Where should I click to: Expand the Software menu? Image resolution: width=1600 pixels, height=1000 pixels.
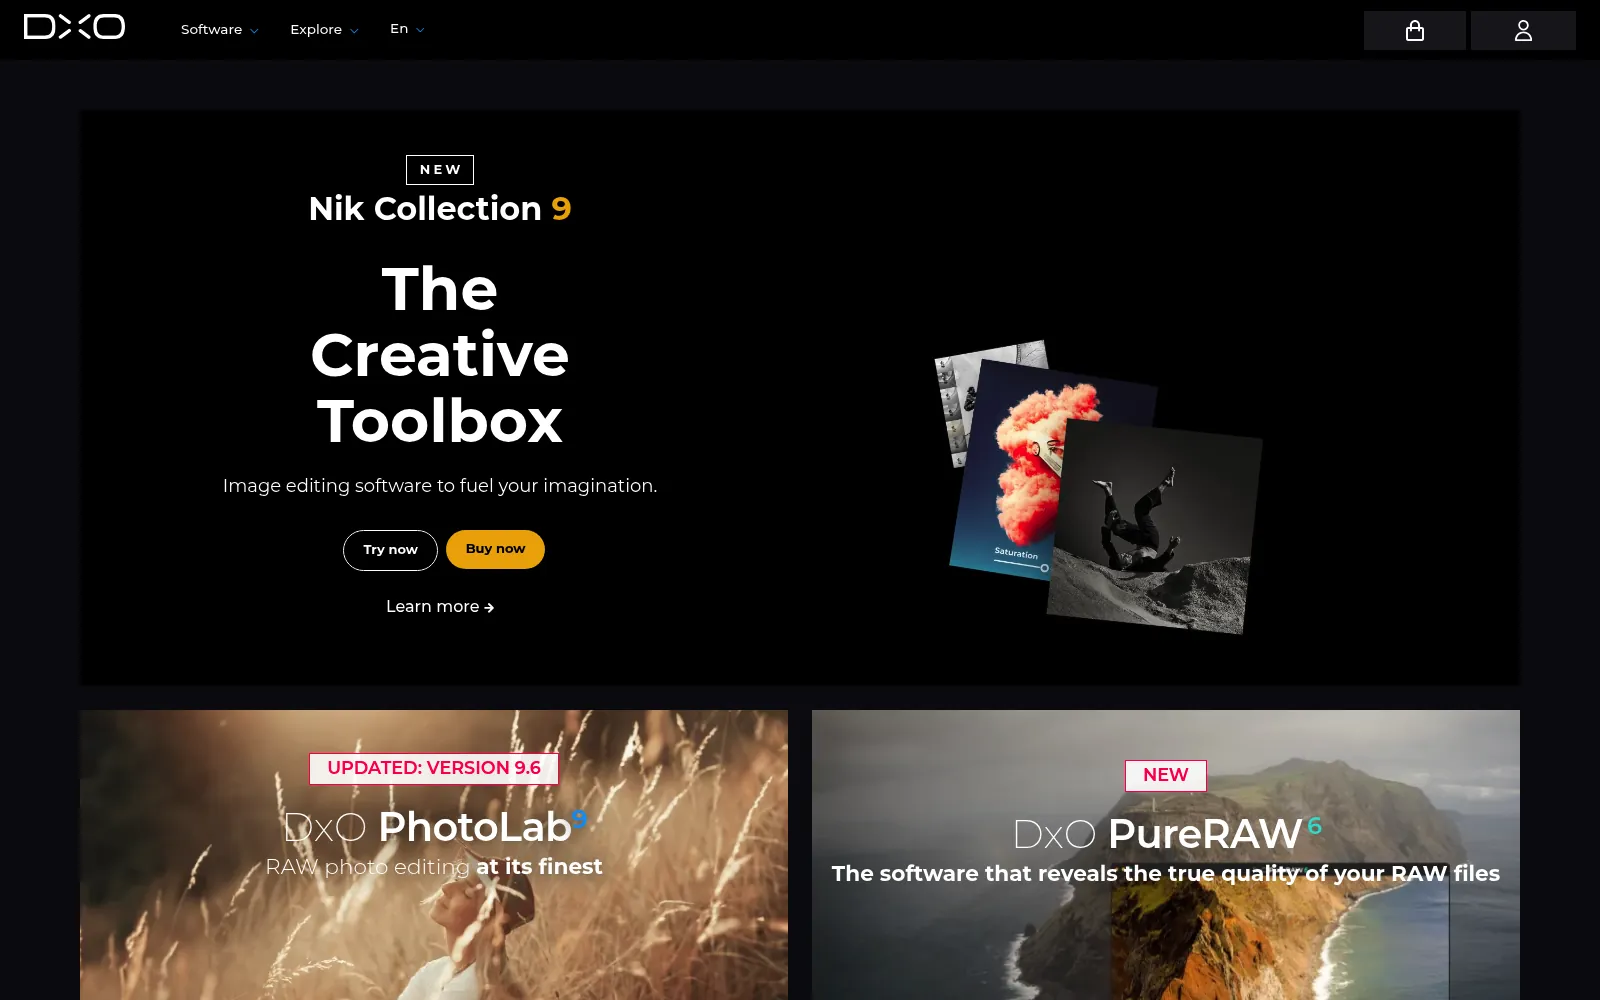click(220, 30)
